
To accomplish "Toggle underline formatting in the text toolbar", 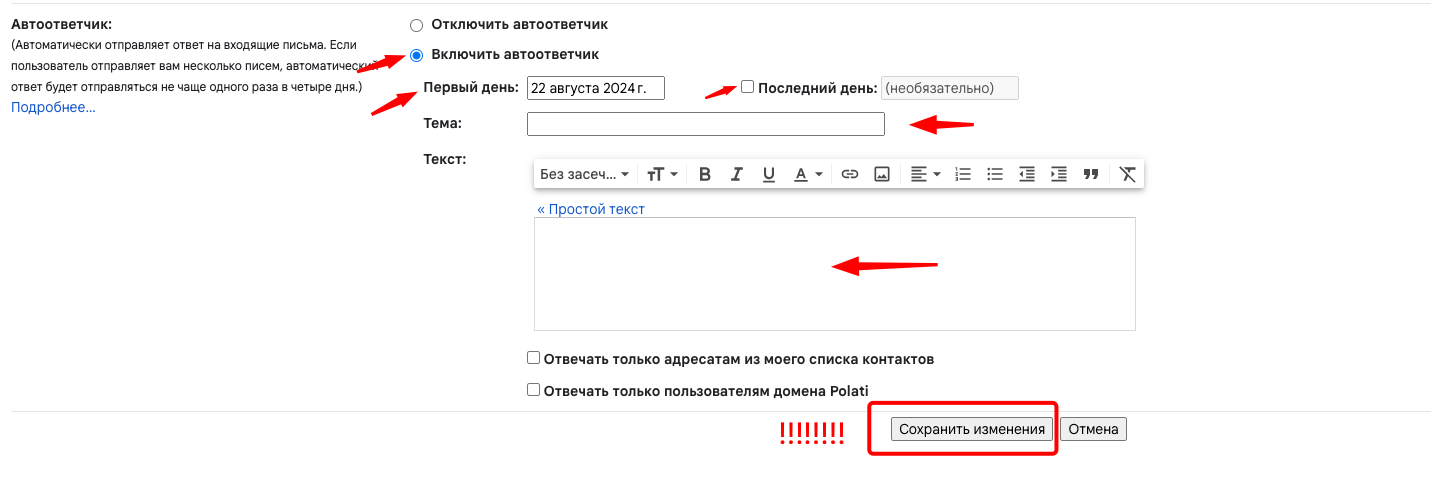I will pos(769,174).
